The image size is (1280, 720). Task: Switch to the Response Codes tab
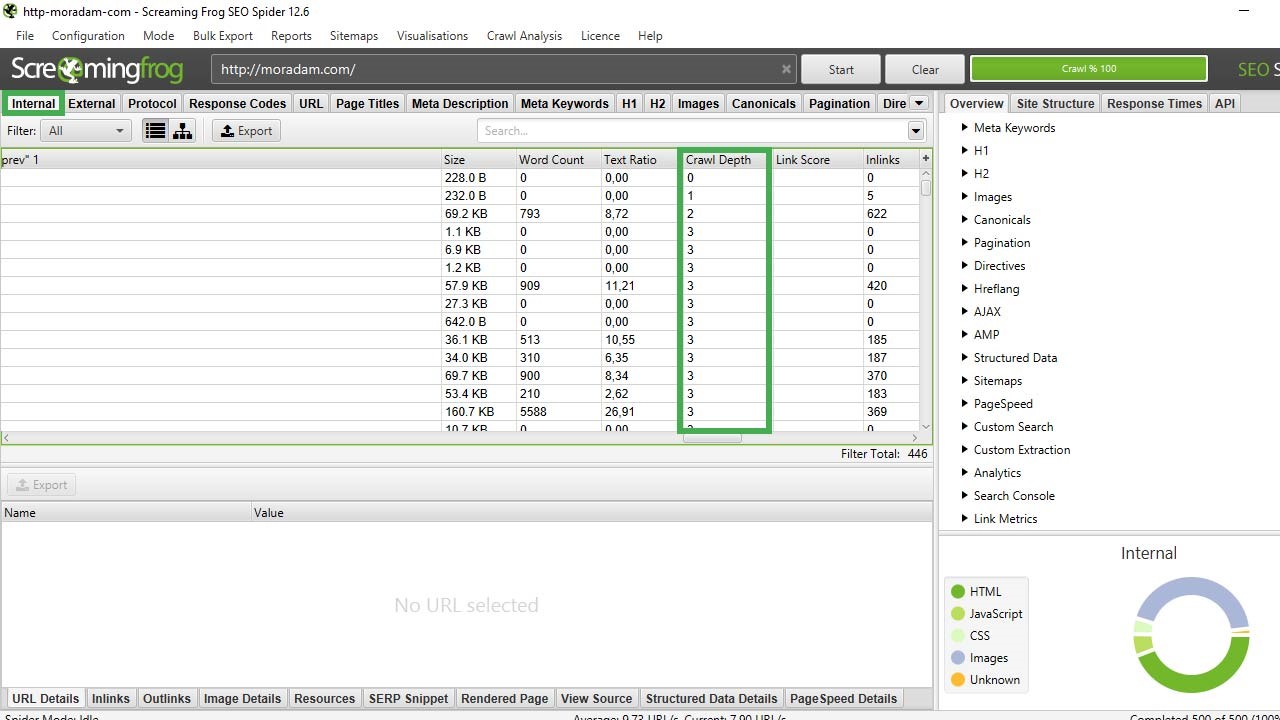coord(238,103)
